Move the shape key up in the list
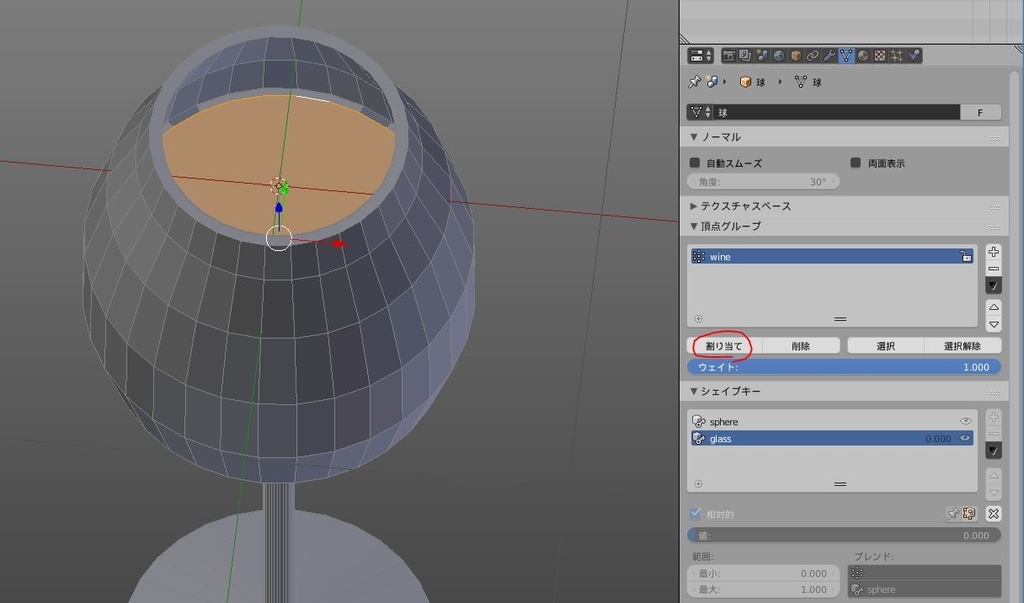Viewport: 1024px width, 603px height. (993, 475)
